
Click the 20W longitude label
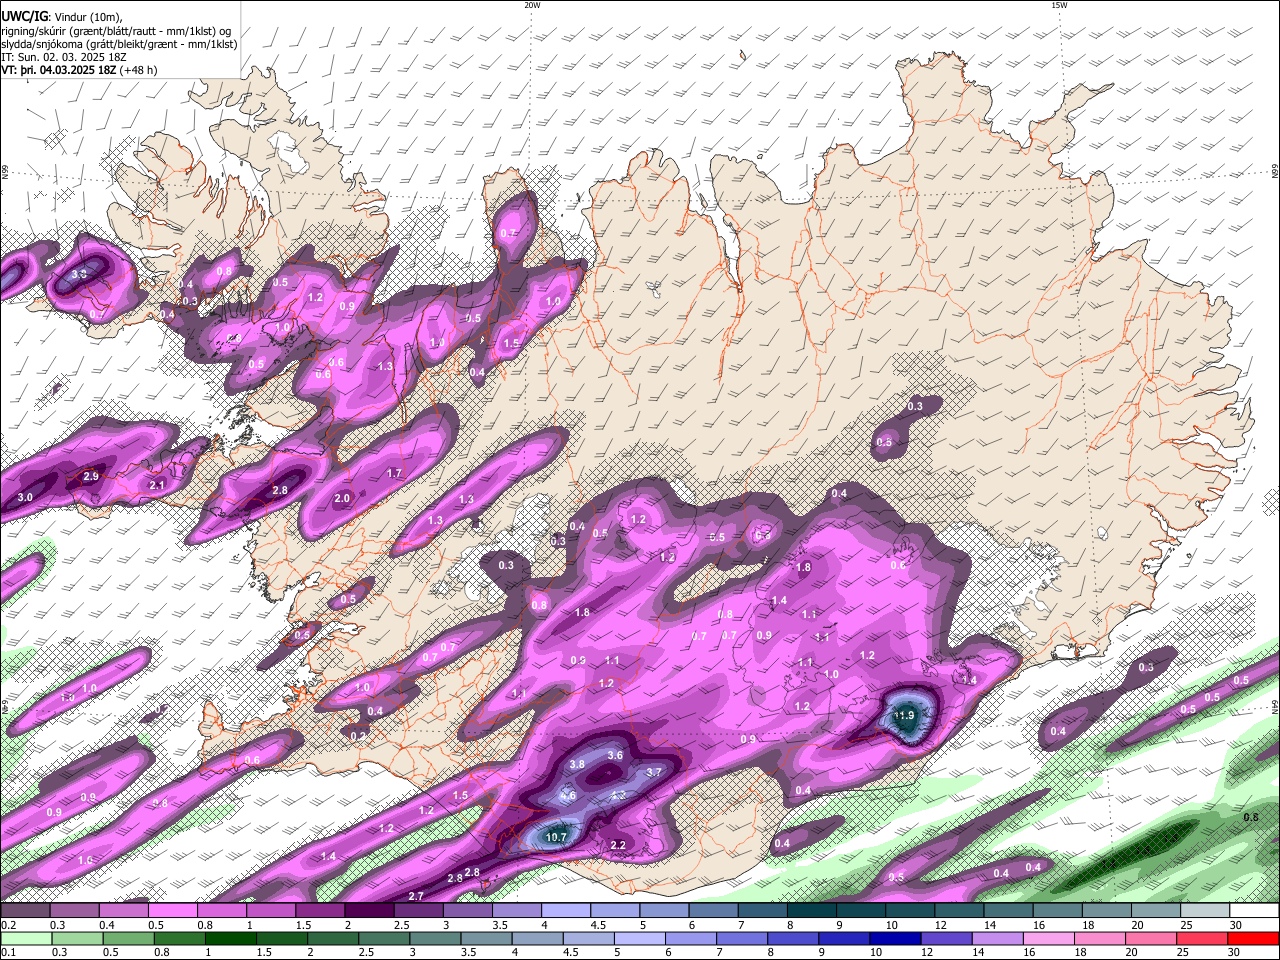tap(532, 5)
